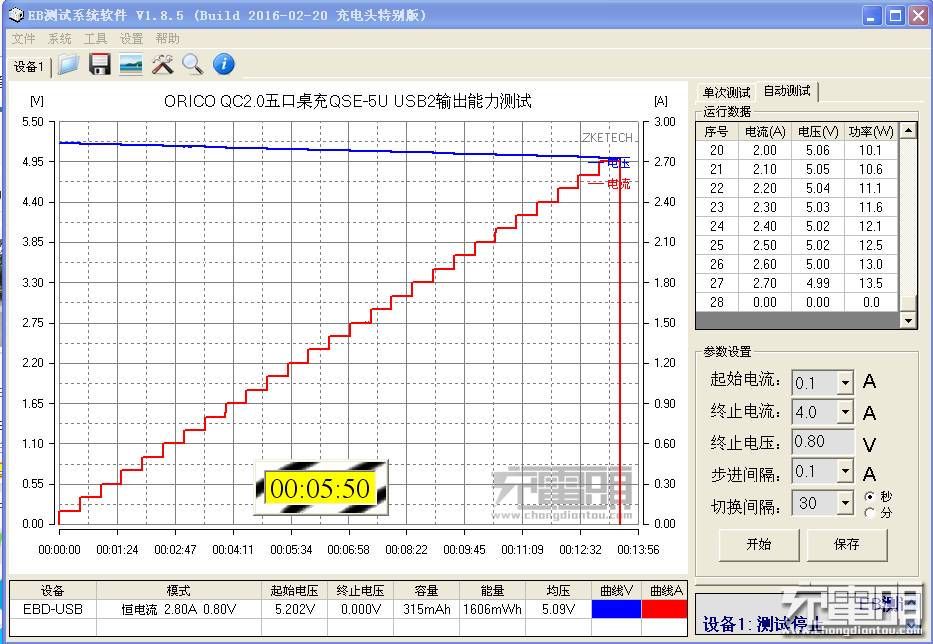Select the 设备1 device toolbar item

click(x=29, y=67)
